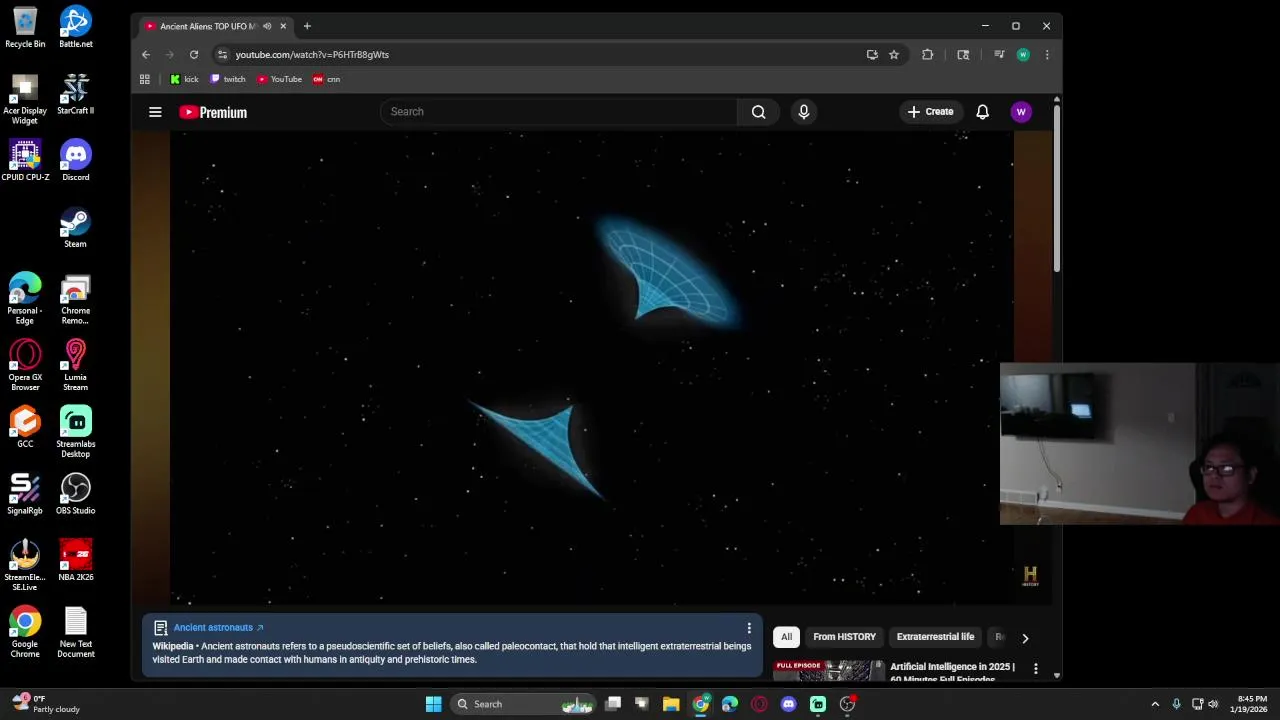This screenshot has height=720, width=1280.
Task: Go back in Chrome
Action: tap(146, 55)
